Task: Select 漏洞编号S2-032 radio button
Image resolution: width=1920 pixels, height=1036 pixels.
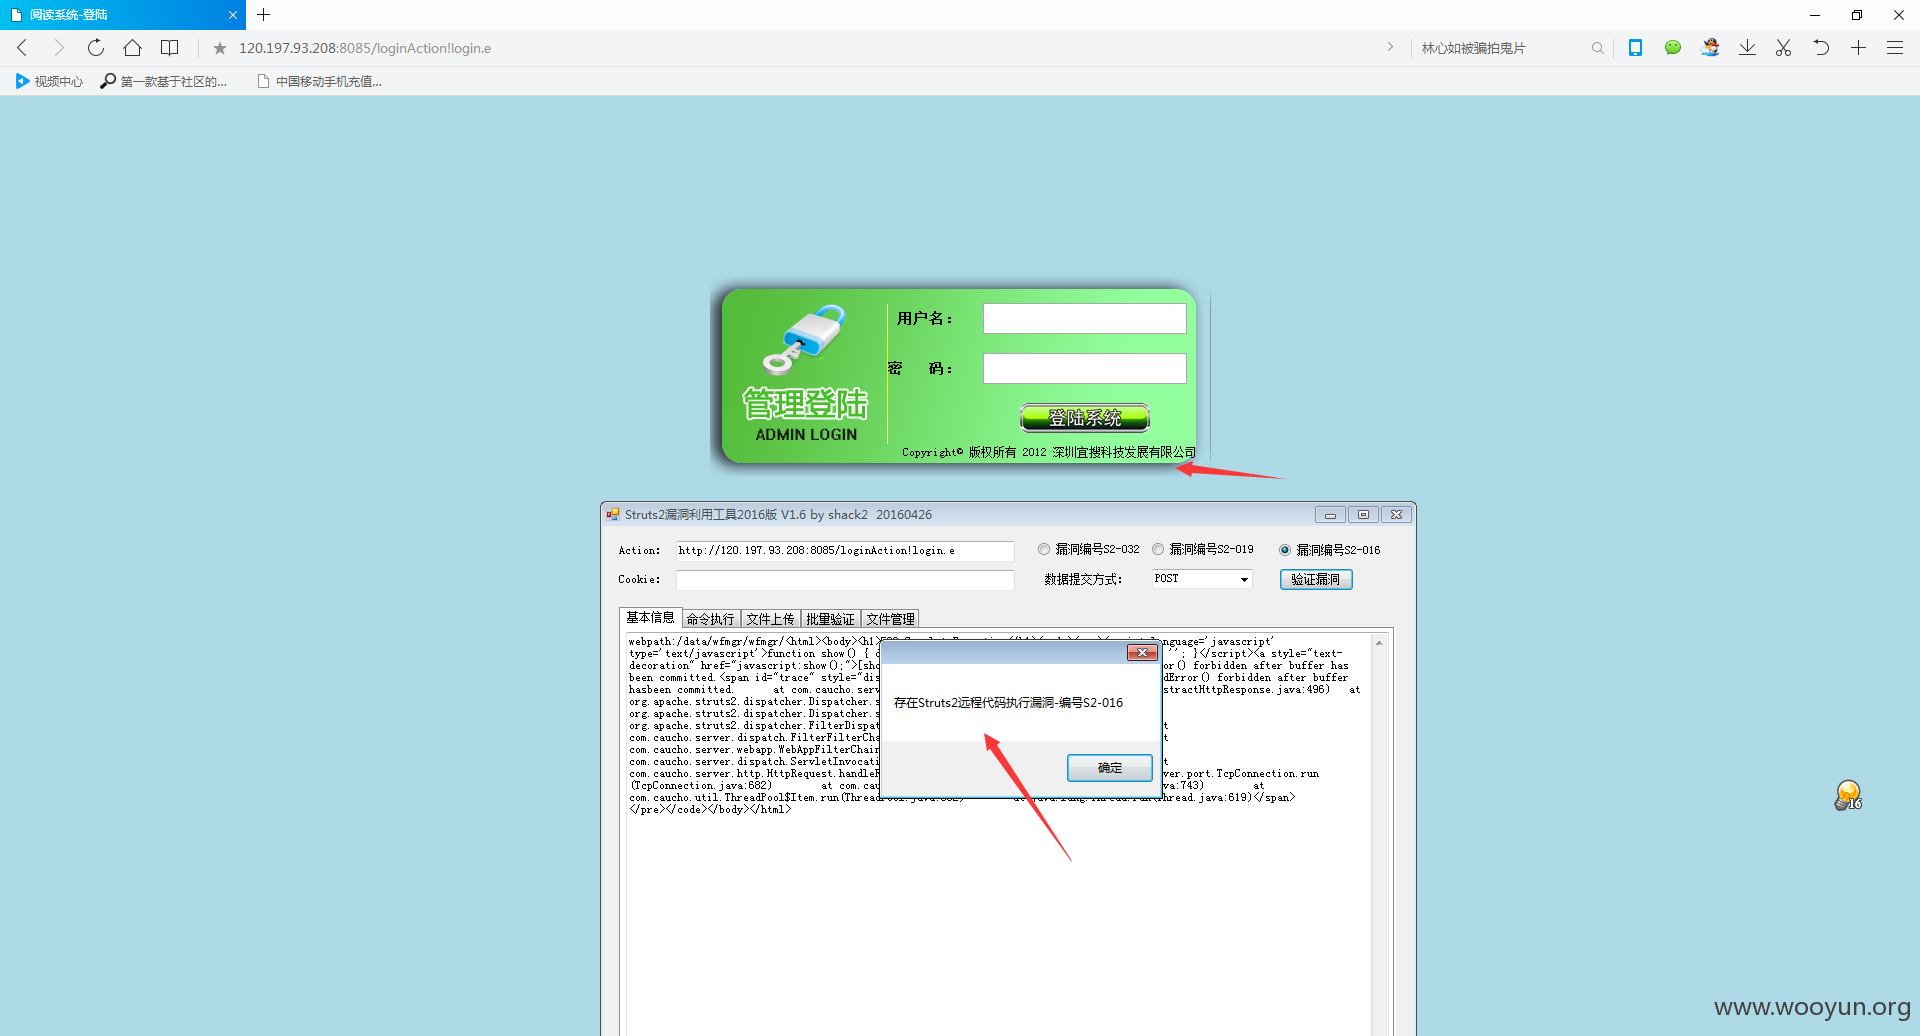Action: point(1044,550)
